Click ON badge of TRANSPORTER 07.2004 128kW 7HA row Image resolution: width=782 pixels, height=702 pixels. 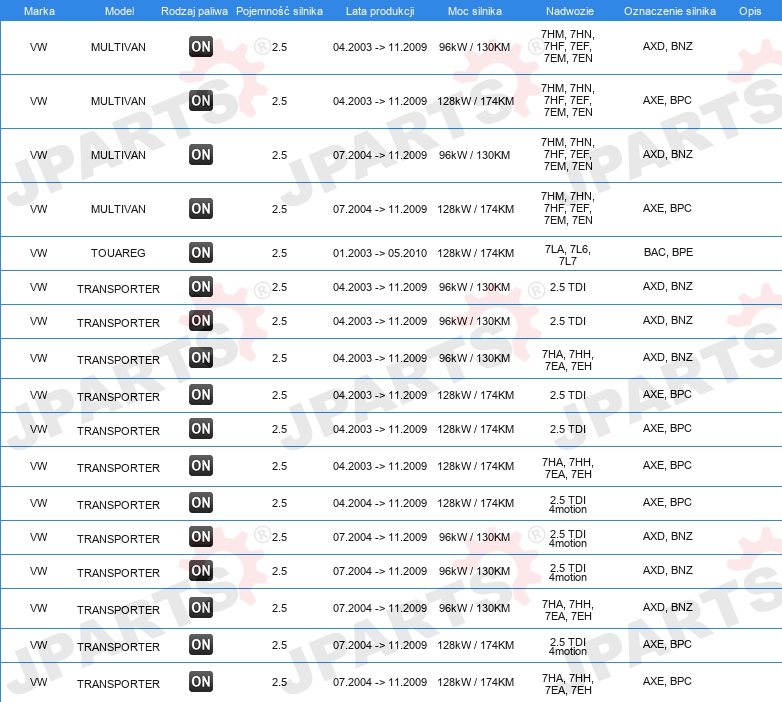coord(201,681)
